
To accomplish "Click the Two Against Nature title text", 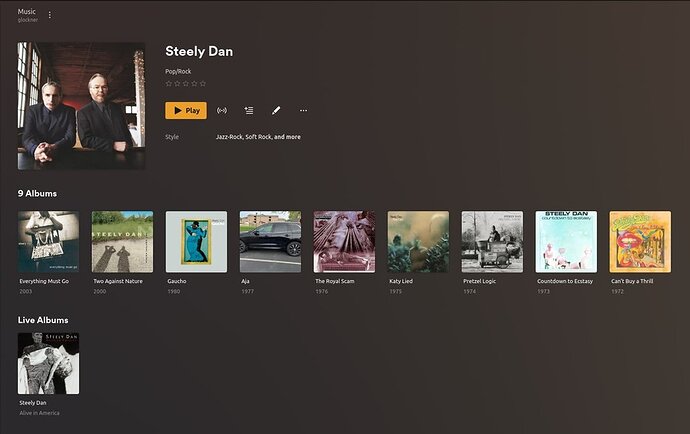I will 118,281.
